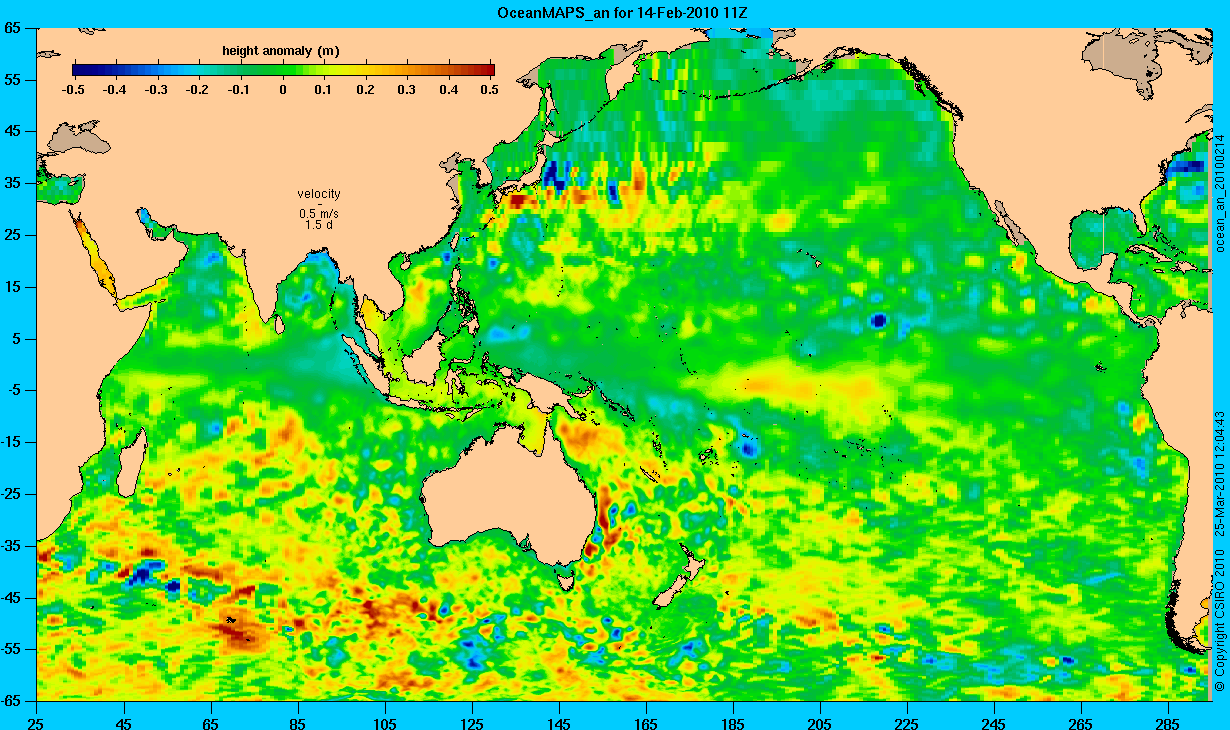Click the Madagascar island on the map
This screenshot has height=730, width=1230.
(x=129, y=461)
